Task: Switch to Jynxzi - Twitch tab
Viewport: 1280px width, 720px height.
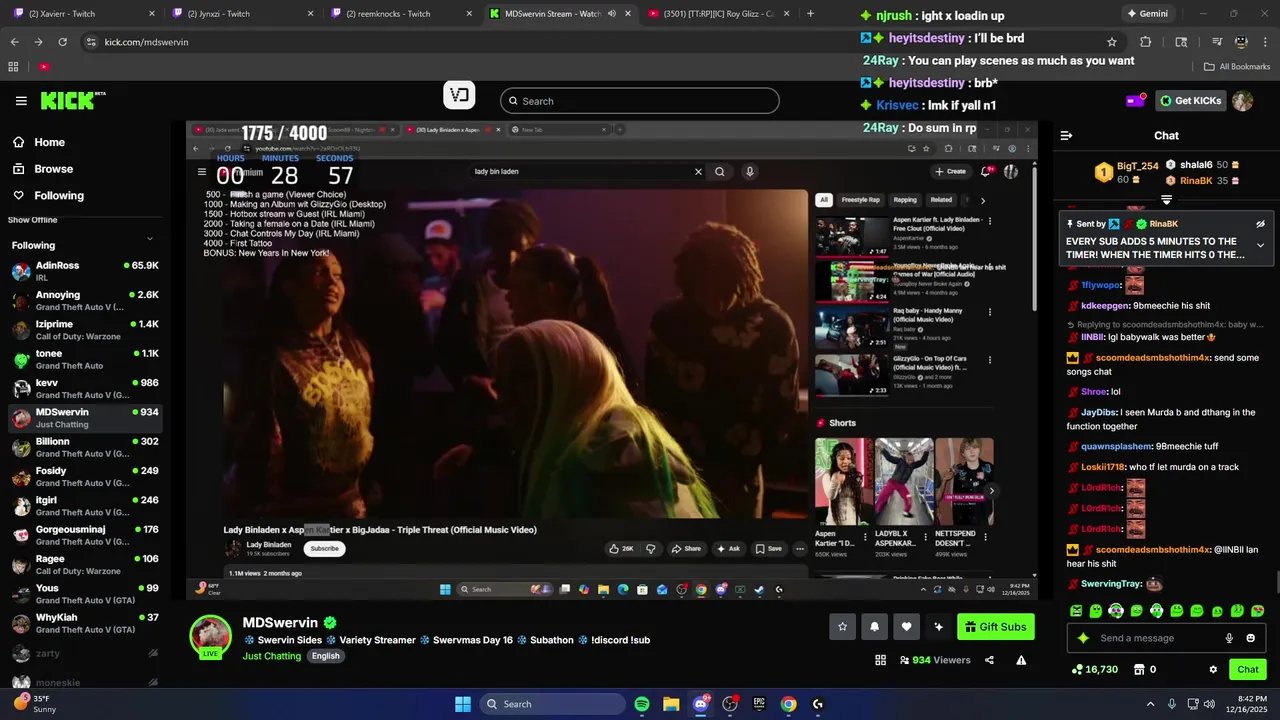Action: tap(240, 14)
